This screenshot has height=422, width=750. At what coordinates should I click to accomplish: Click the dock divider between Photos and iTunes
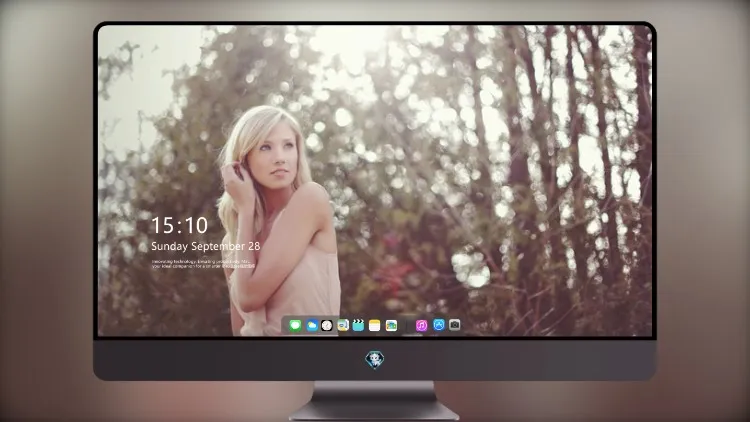tap(407, 326)
